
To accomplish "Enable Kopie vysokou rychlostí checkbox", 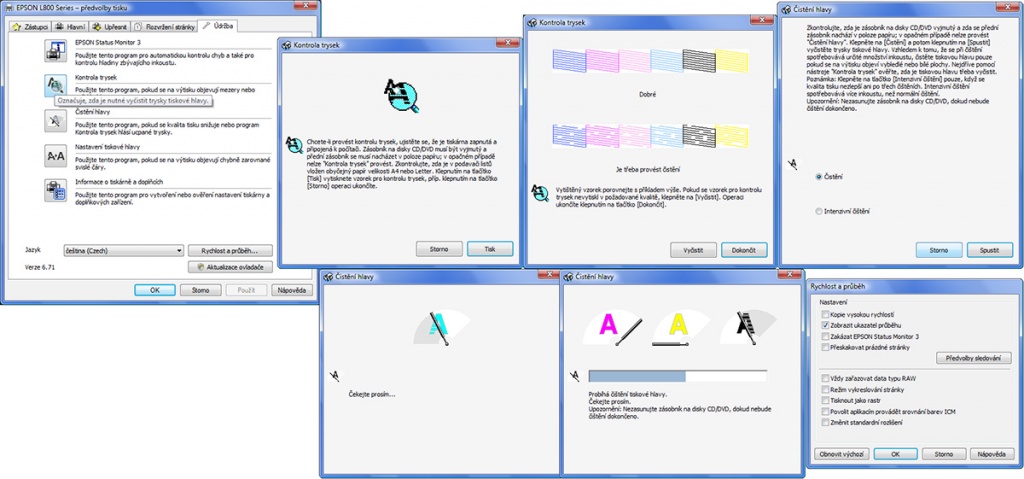I will pos(826,314).
